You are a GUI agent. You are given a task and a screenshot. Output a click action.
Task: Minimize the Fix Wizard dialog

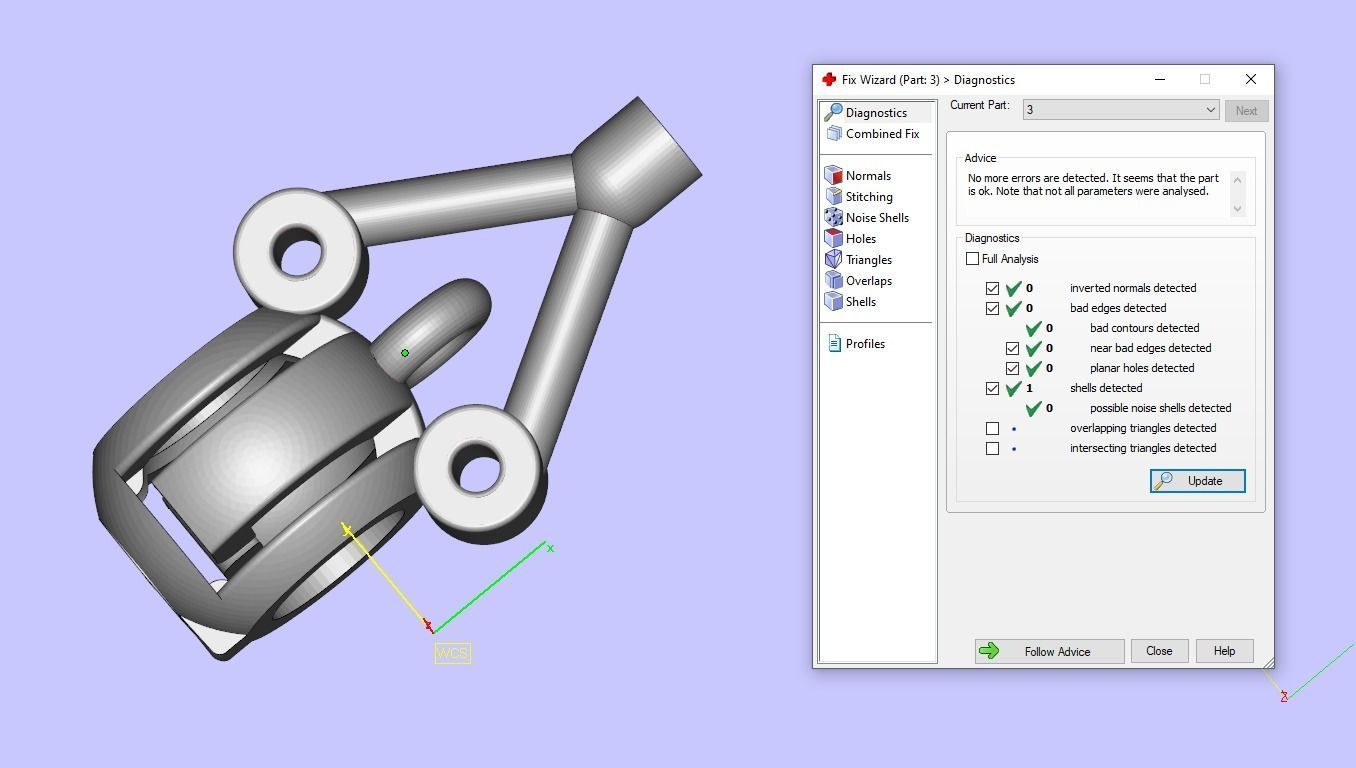click(1159, 79)
